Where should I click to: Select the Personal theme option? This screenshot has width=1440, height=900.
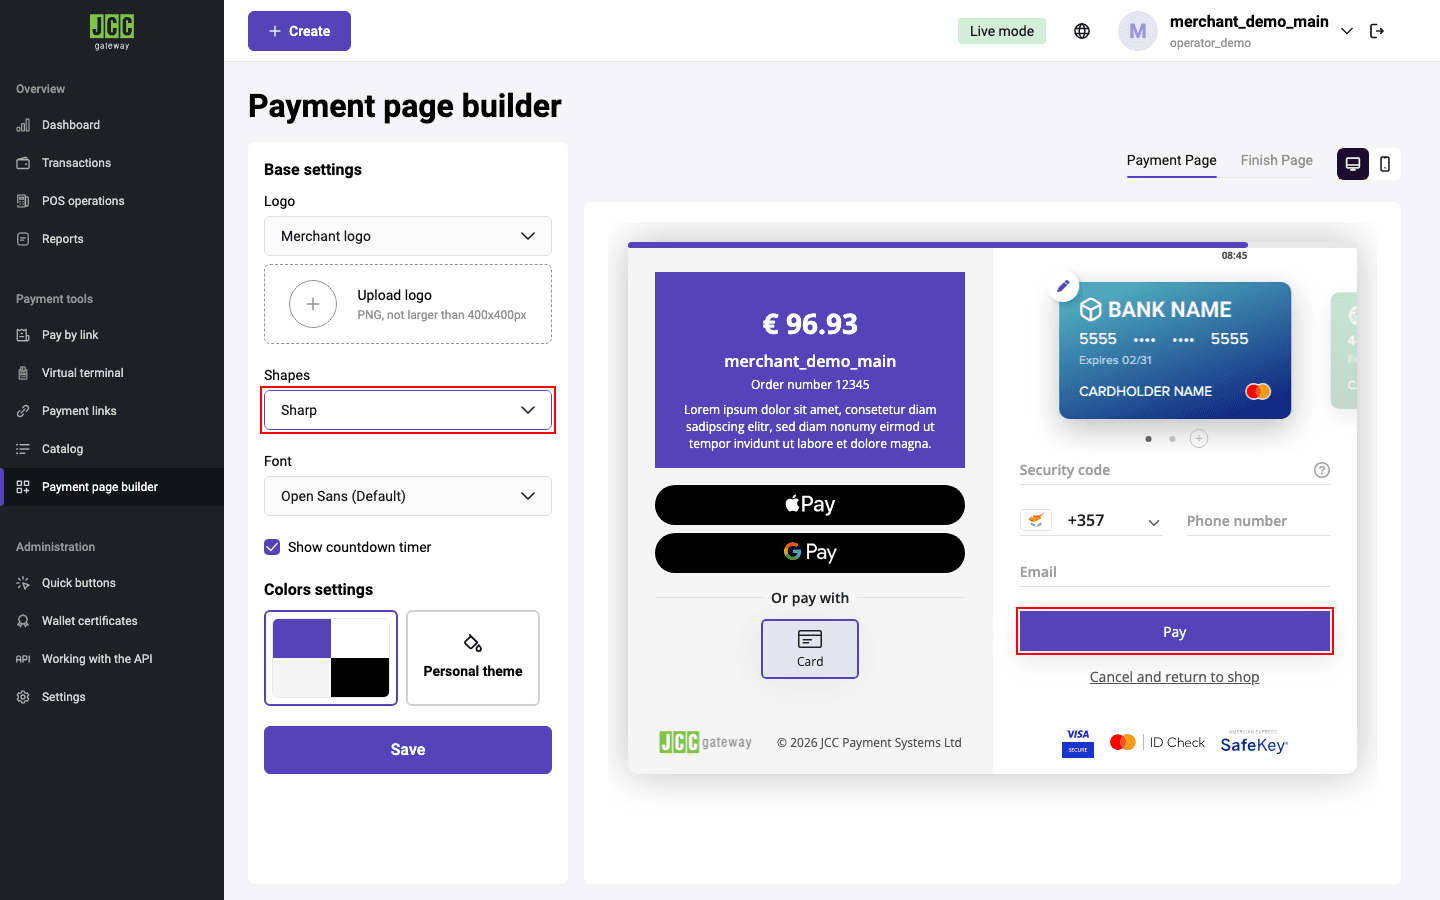point(473,658)
